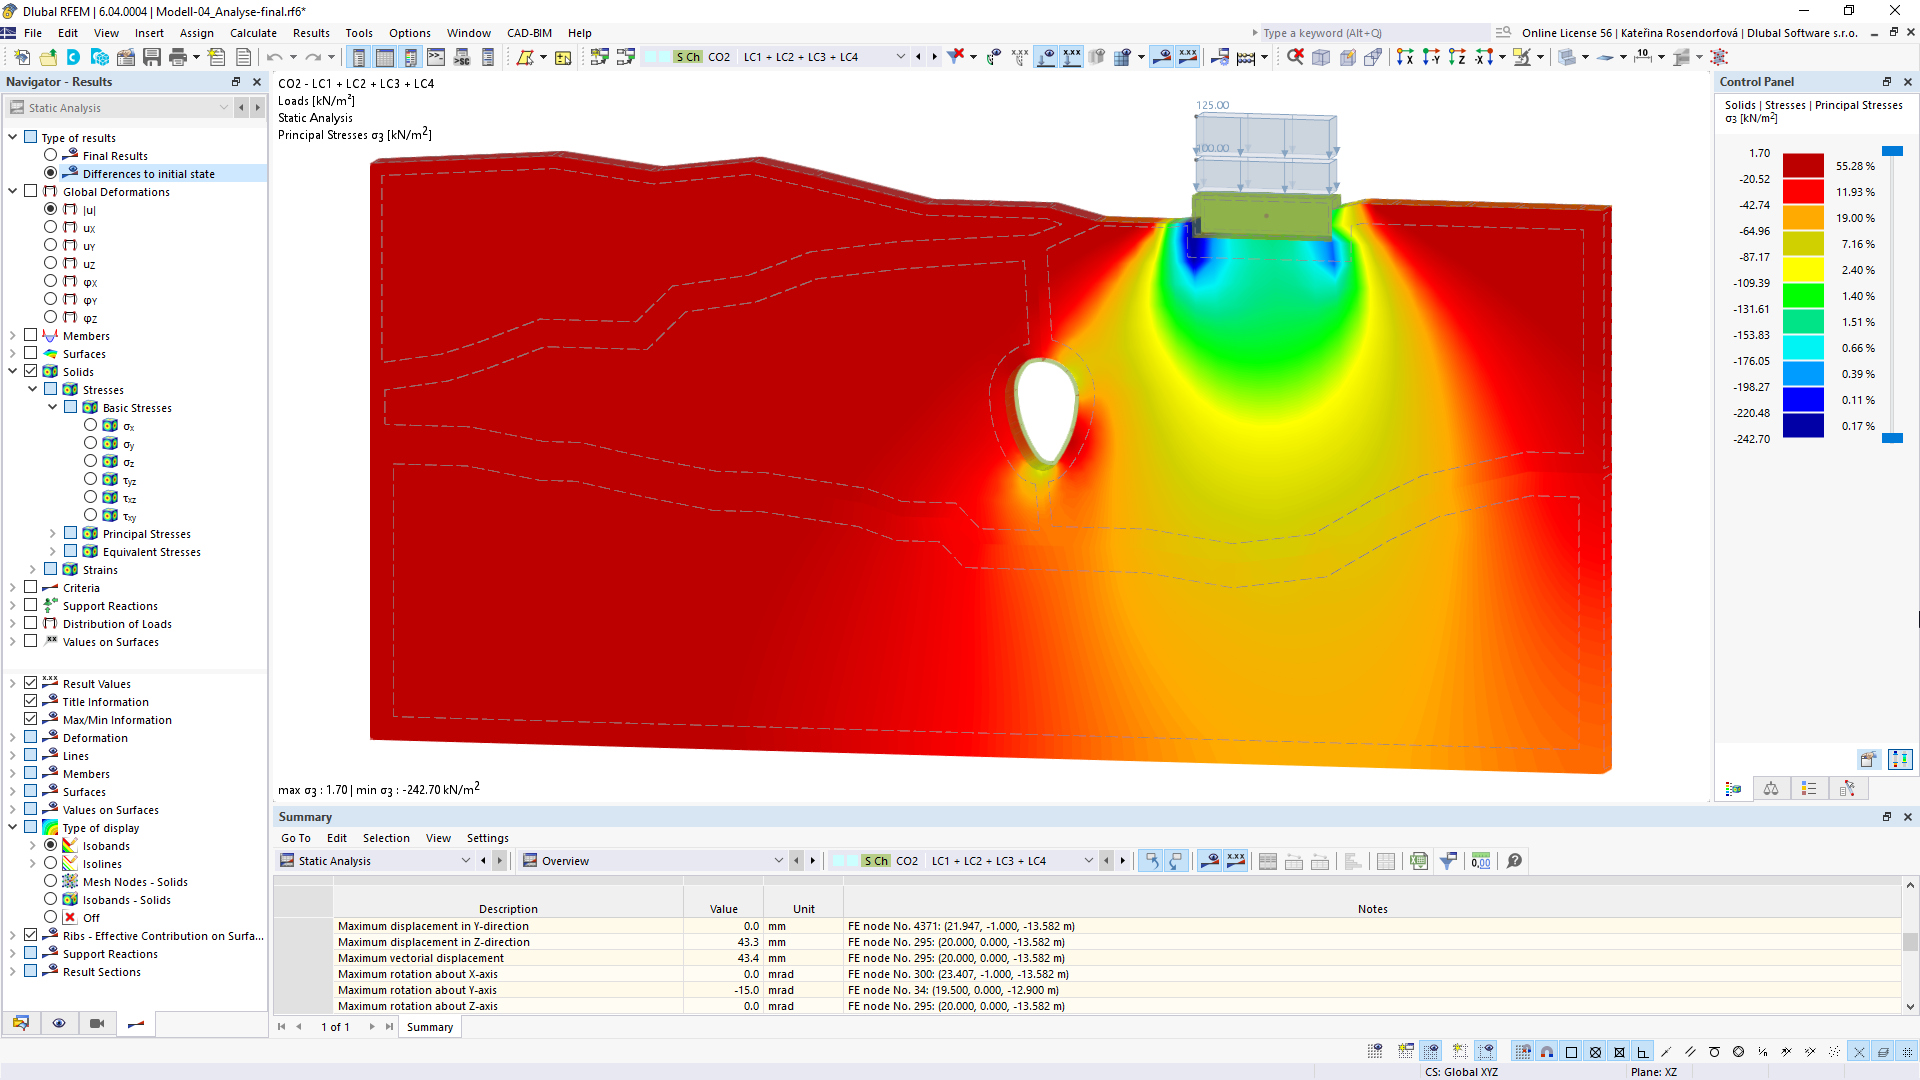Expand the Solids tree node
The height and width of the screenshot is (1080, 1920).
pos(11,371)
